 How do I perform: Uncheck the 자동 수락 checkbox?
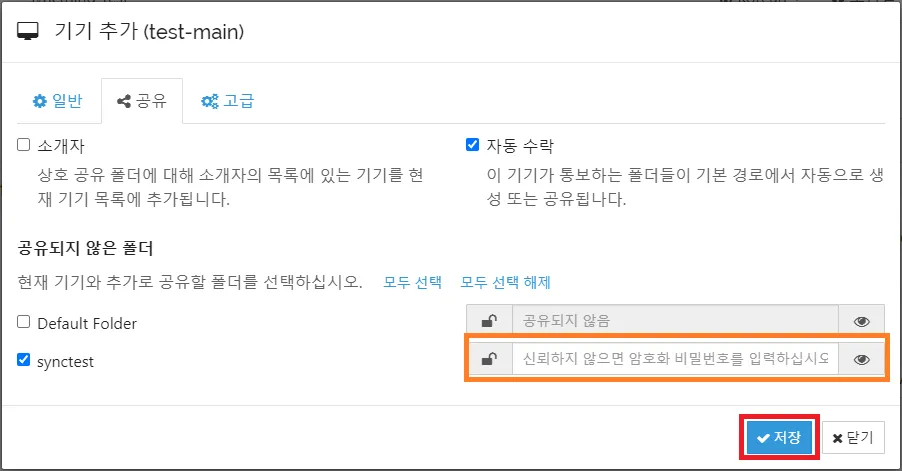point(473,145)
